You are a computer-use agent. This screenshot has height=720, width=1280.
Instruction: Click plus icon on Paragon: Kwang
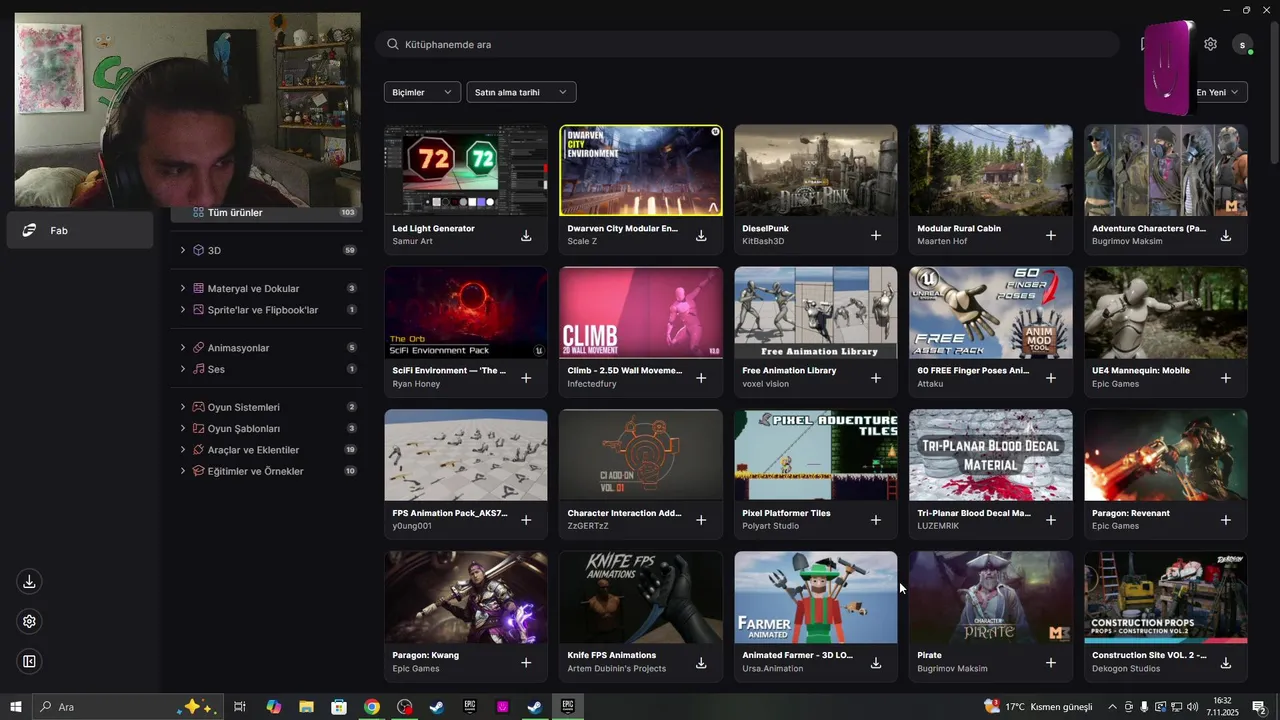(526, 662)
